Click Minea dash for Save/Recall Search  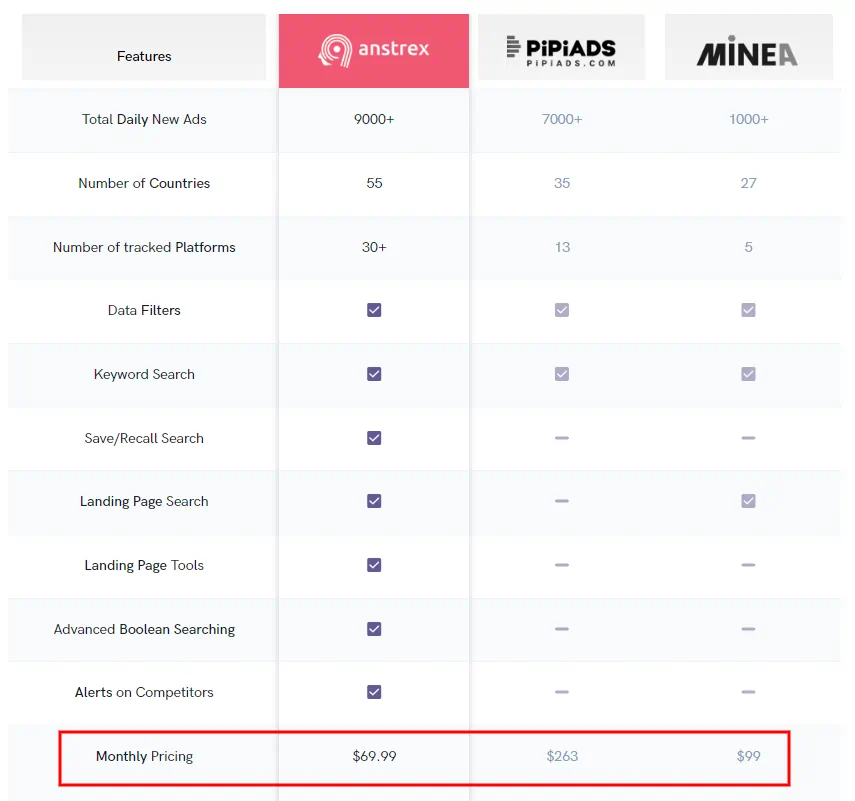(x=749, y=438)
